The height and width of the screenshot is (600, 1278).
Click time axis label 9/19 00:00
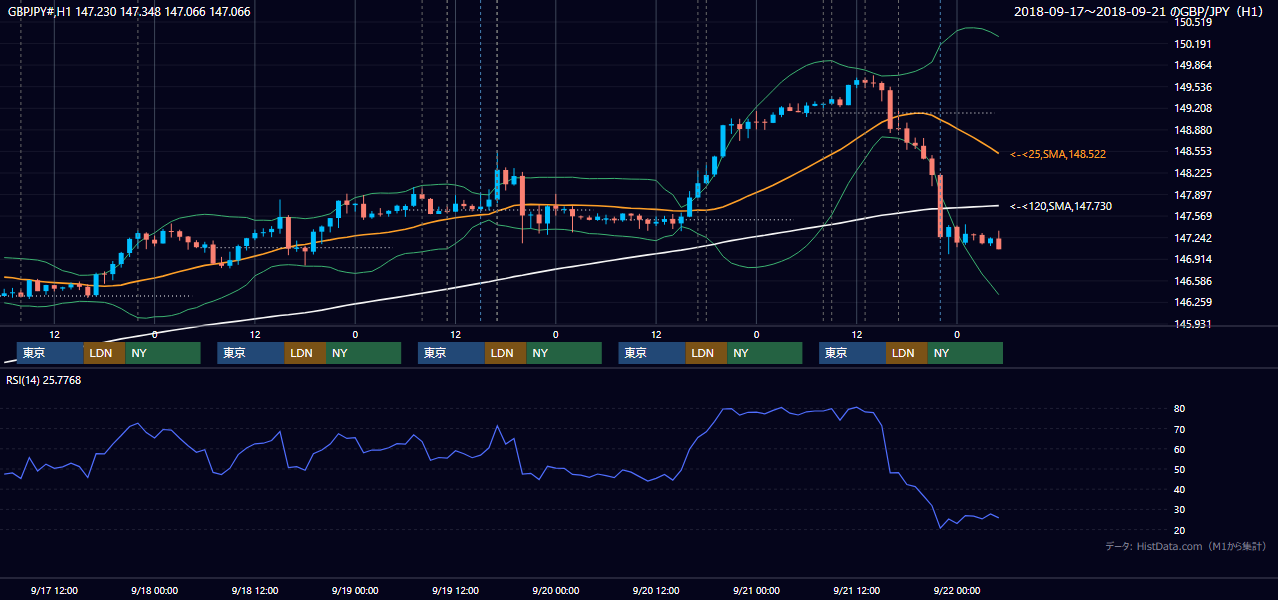click(x=354, y=591)
